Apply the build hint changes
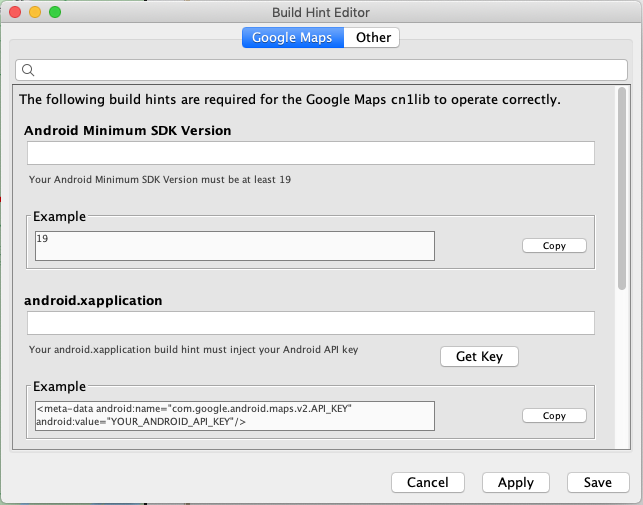643x505 pixels. (x=516, y=482)
